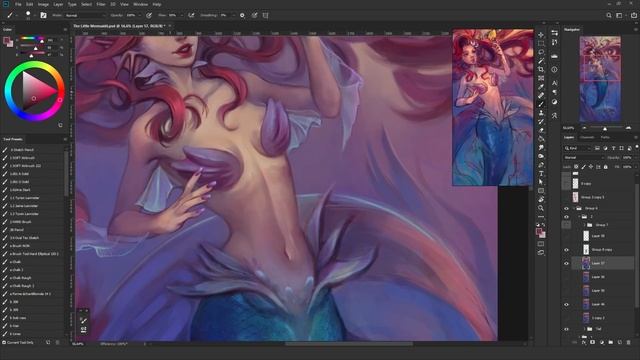Select the Hand tool

pos(541,200)
